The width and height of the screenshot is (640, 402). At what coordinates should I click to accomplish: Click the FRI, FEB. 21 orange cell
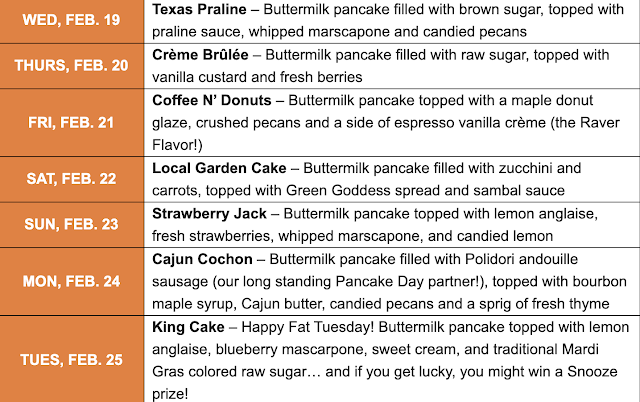[72, 122]
